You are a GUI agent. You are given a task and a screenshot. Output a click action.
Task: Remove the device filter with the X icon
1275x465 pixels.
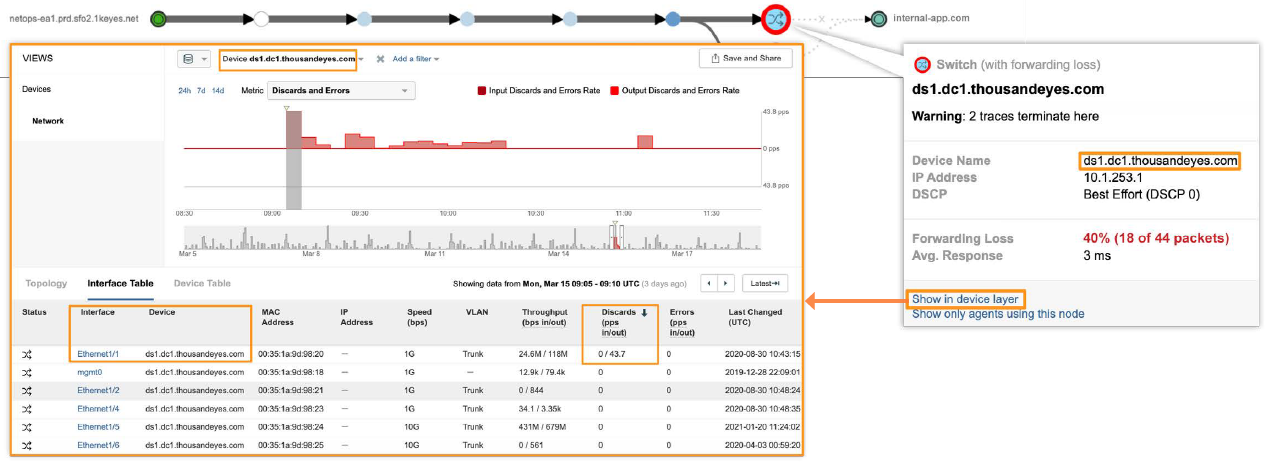(x=380, y=59)
